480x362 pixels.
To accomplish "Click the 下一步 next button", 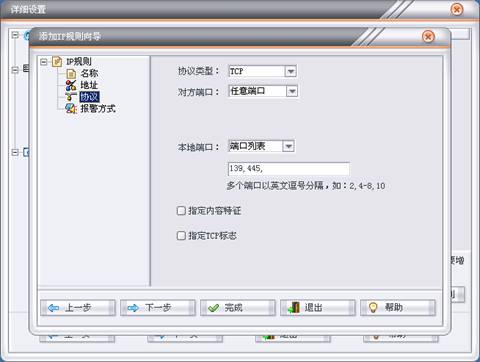I will pyautogui.click(x=158, y=308).
